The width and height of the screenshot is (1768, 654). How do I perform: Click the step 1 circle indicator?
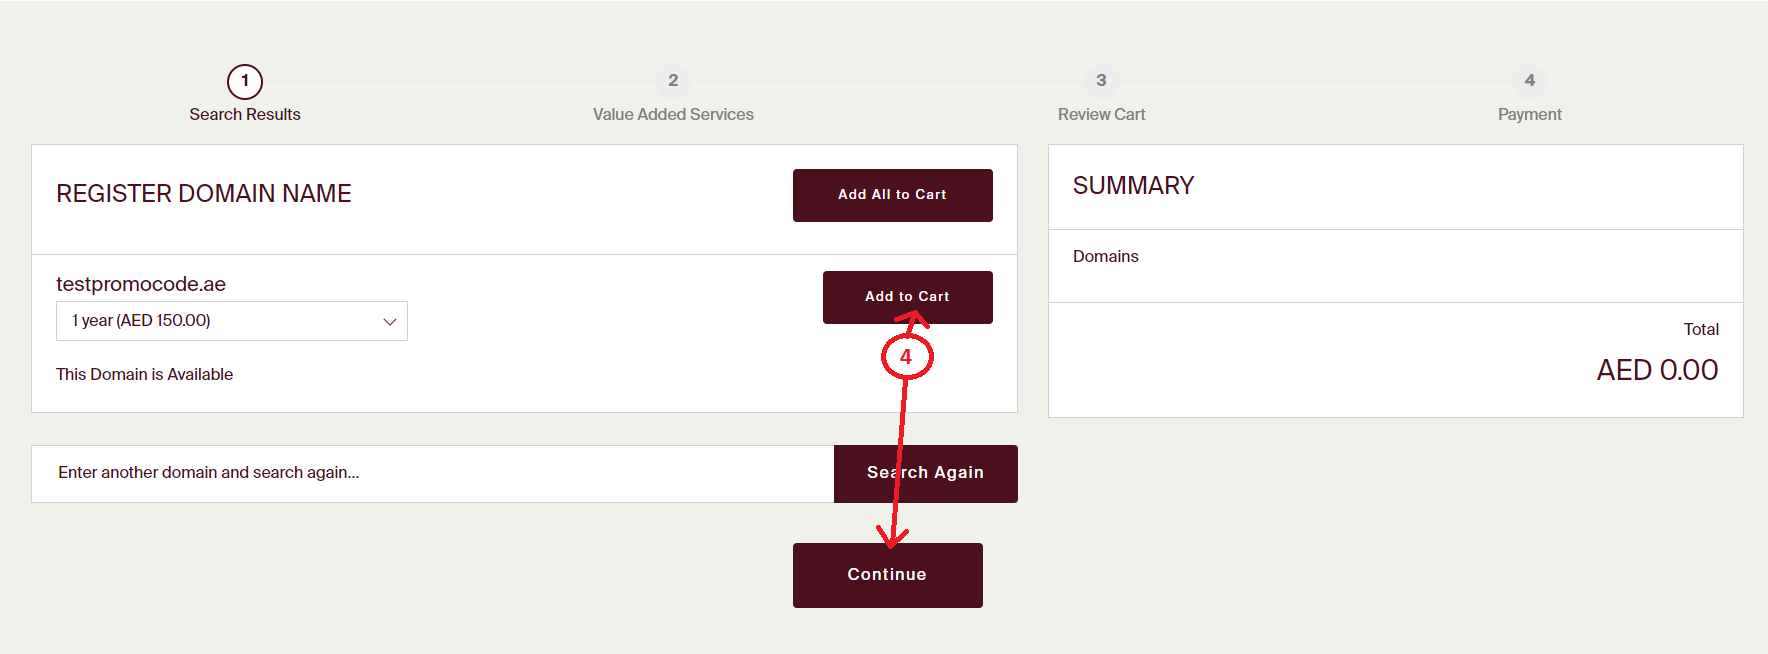[245, 81]
